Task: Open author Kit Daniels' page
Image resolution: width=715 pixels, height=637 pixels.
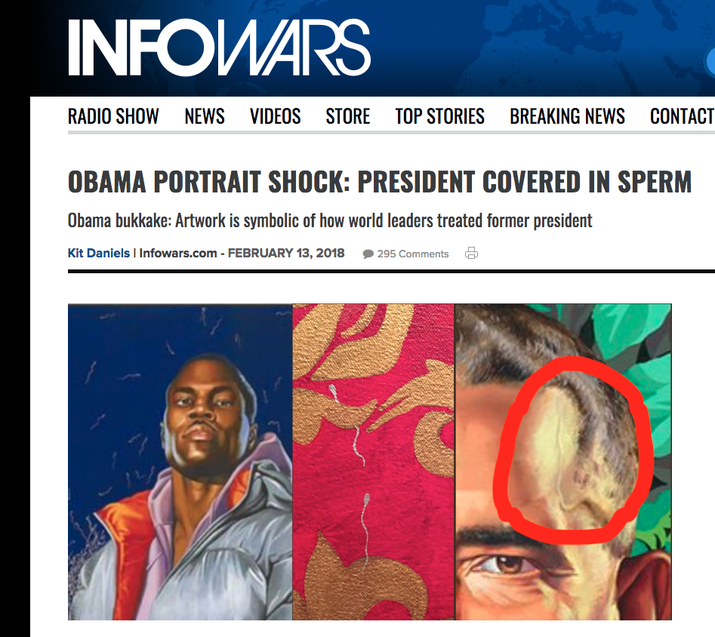Action: click(98, 253)
